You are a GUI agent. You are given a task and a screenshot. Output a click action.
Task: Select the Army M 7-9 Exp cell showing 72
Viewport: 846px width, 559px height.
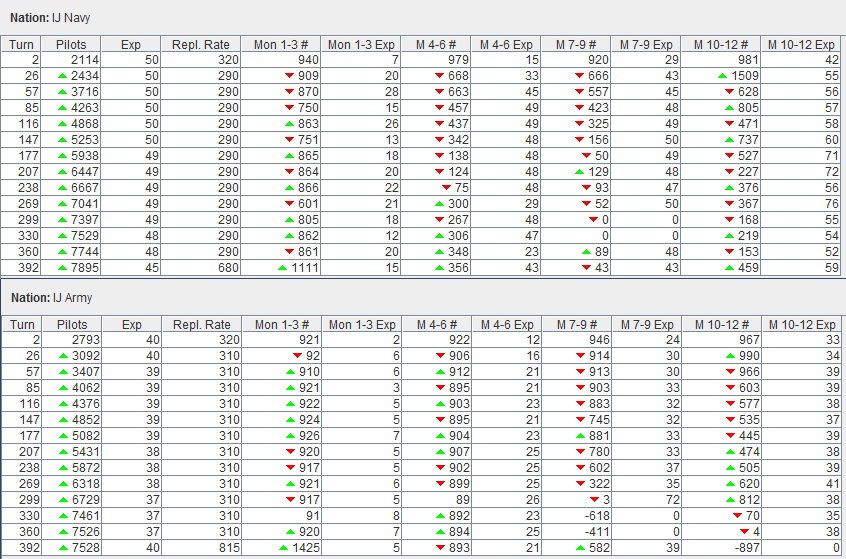(x=647, y=500)
